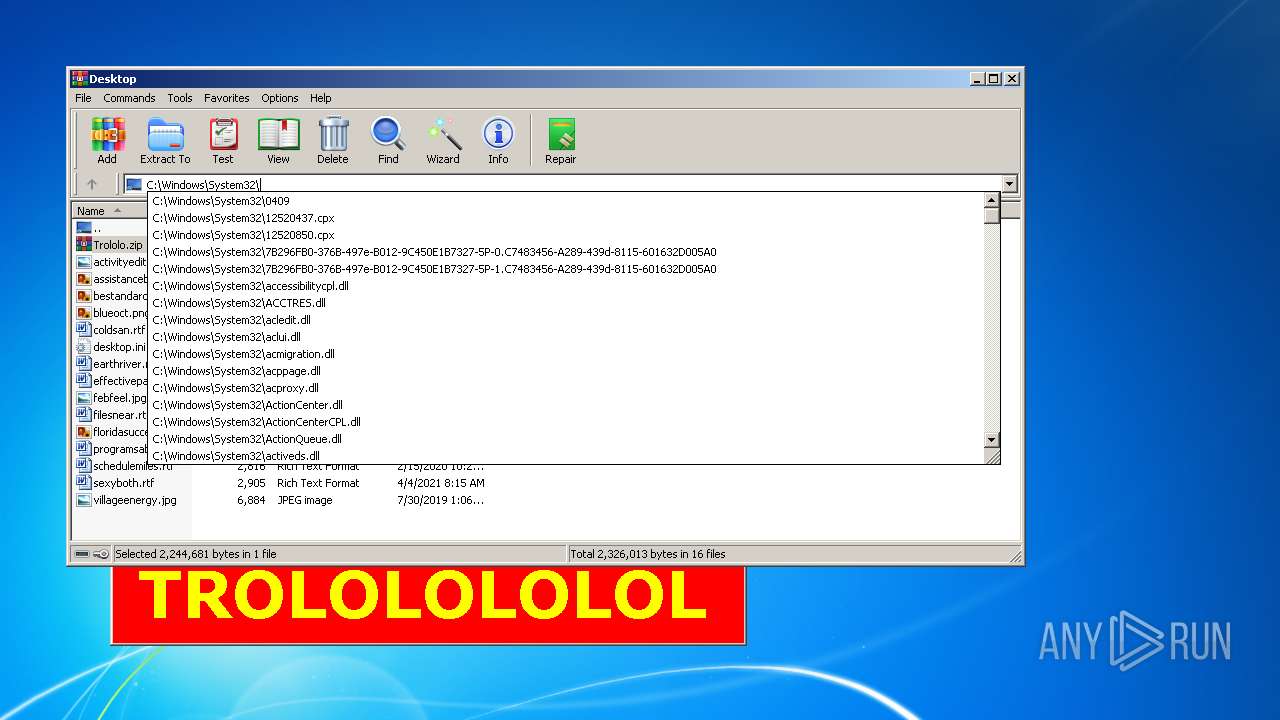Screen dimensions: 1280x720
Task: Click the suggestion list scrollbar thumb
Action: 991,216
